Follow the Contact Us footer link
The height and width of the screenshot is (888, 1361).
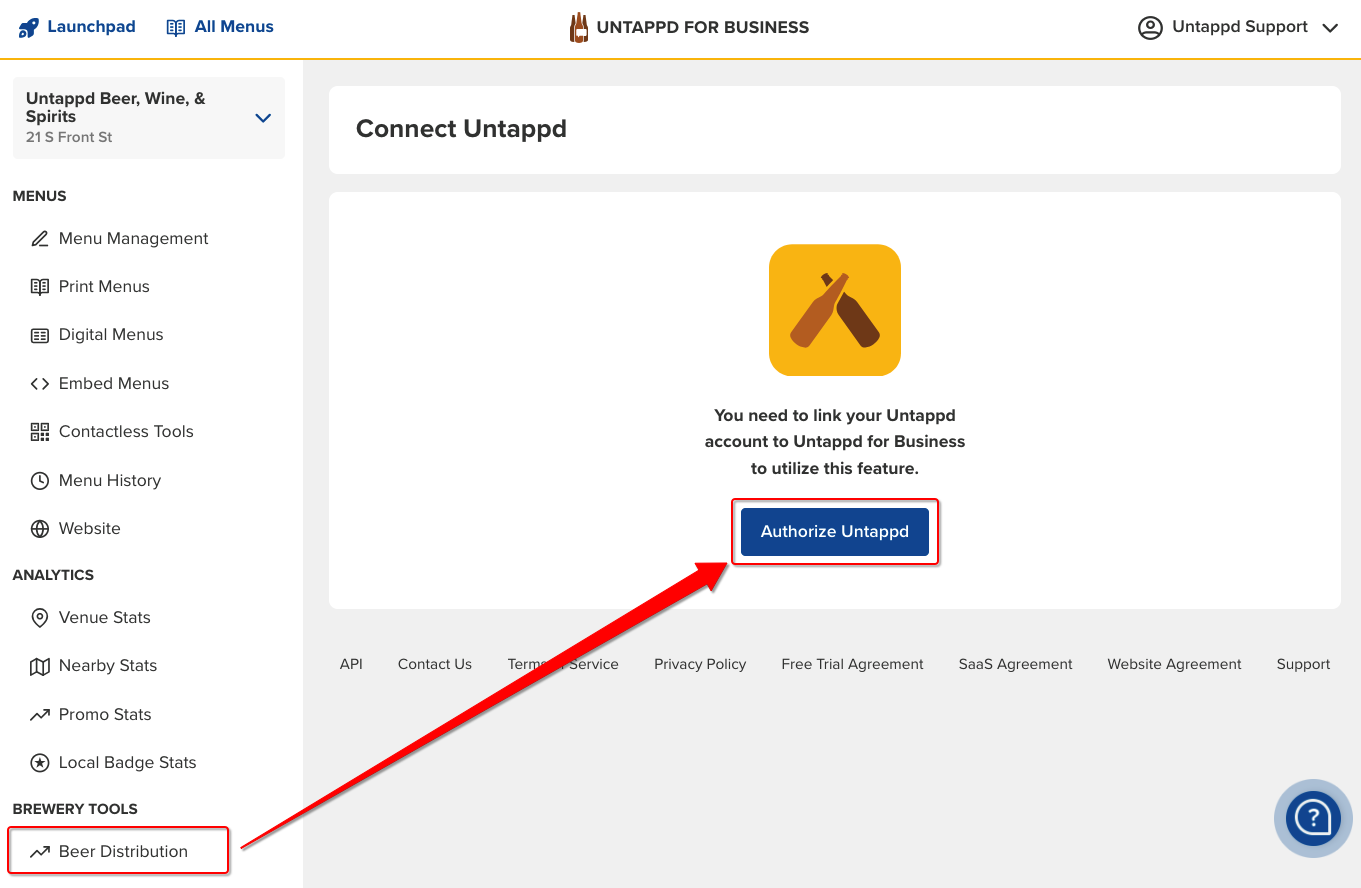tap(434, 664)
